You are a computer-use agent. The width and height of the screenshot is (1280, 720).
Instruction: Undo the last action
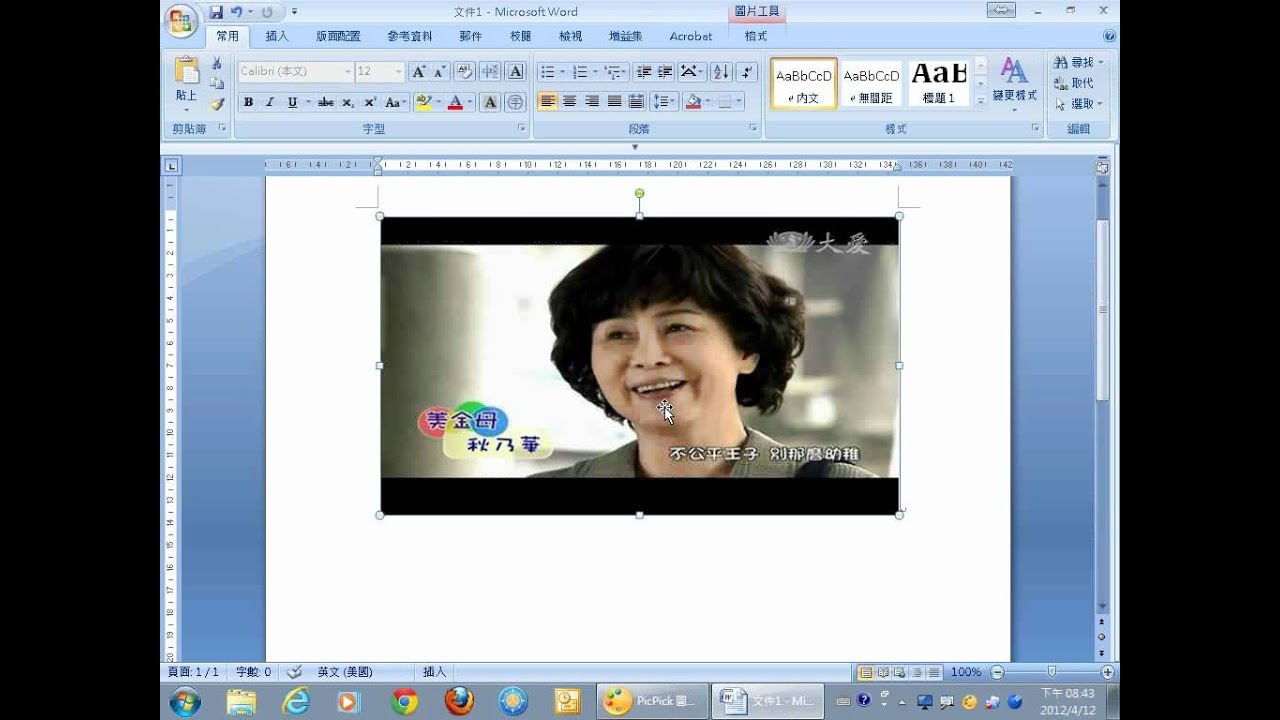[x=236, y=12]
